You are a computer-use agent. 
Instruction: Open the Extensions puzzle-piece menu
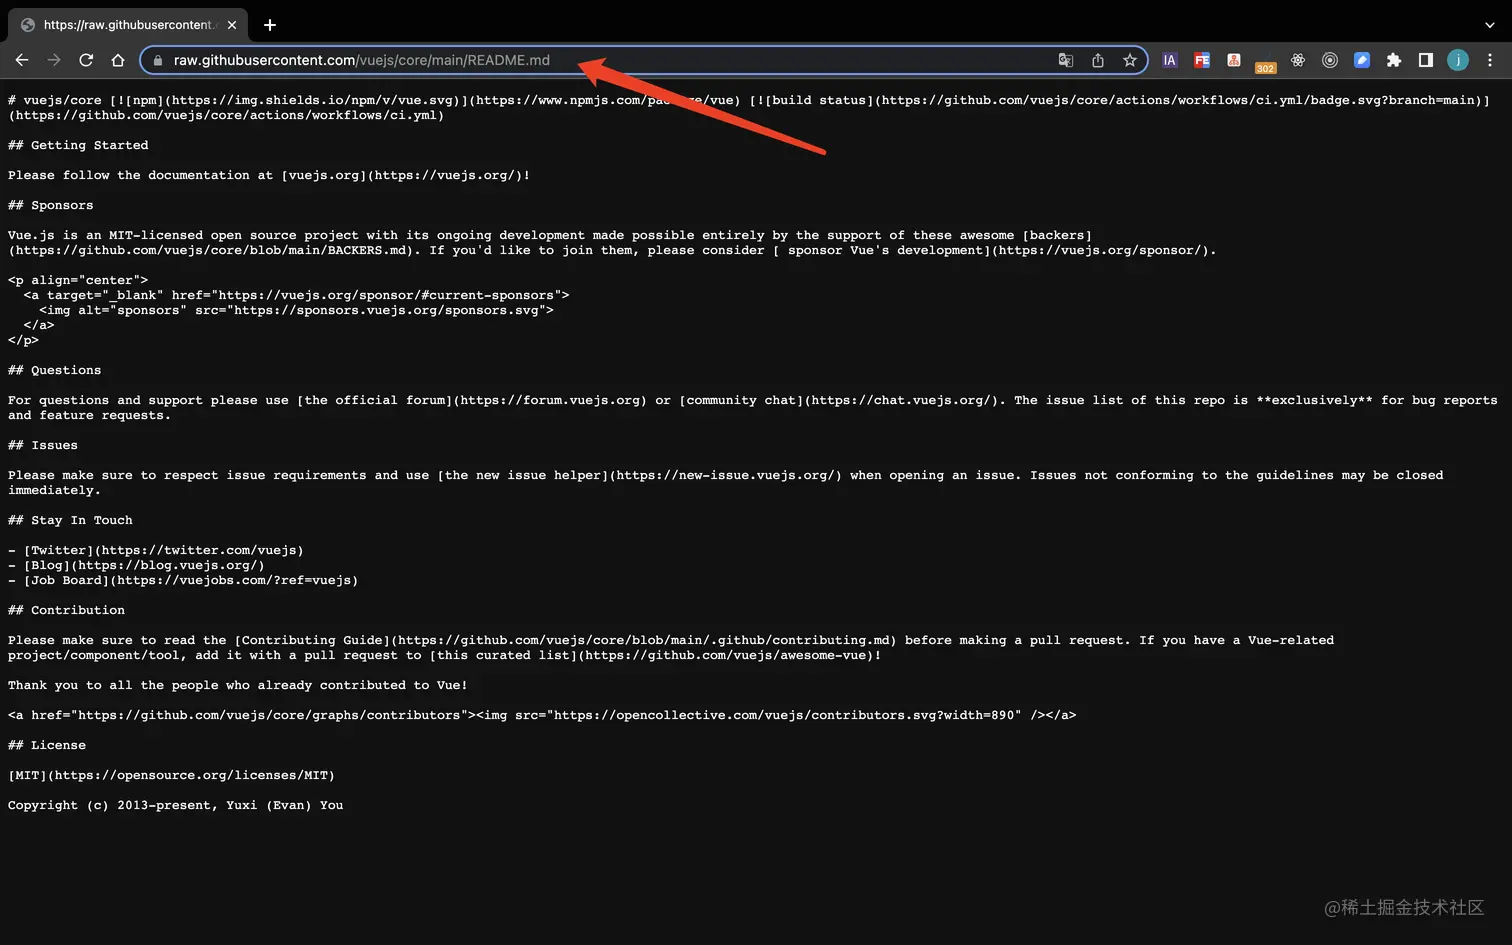pyautogui.click(x=1394, y=60)
